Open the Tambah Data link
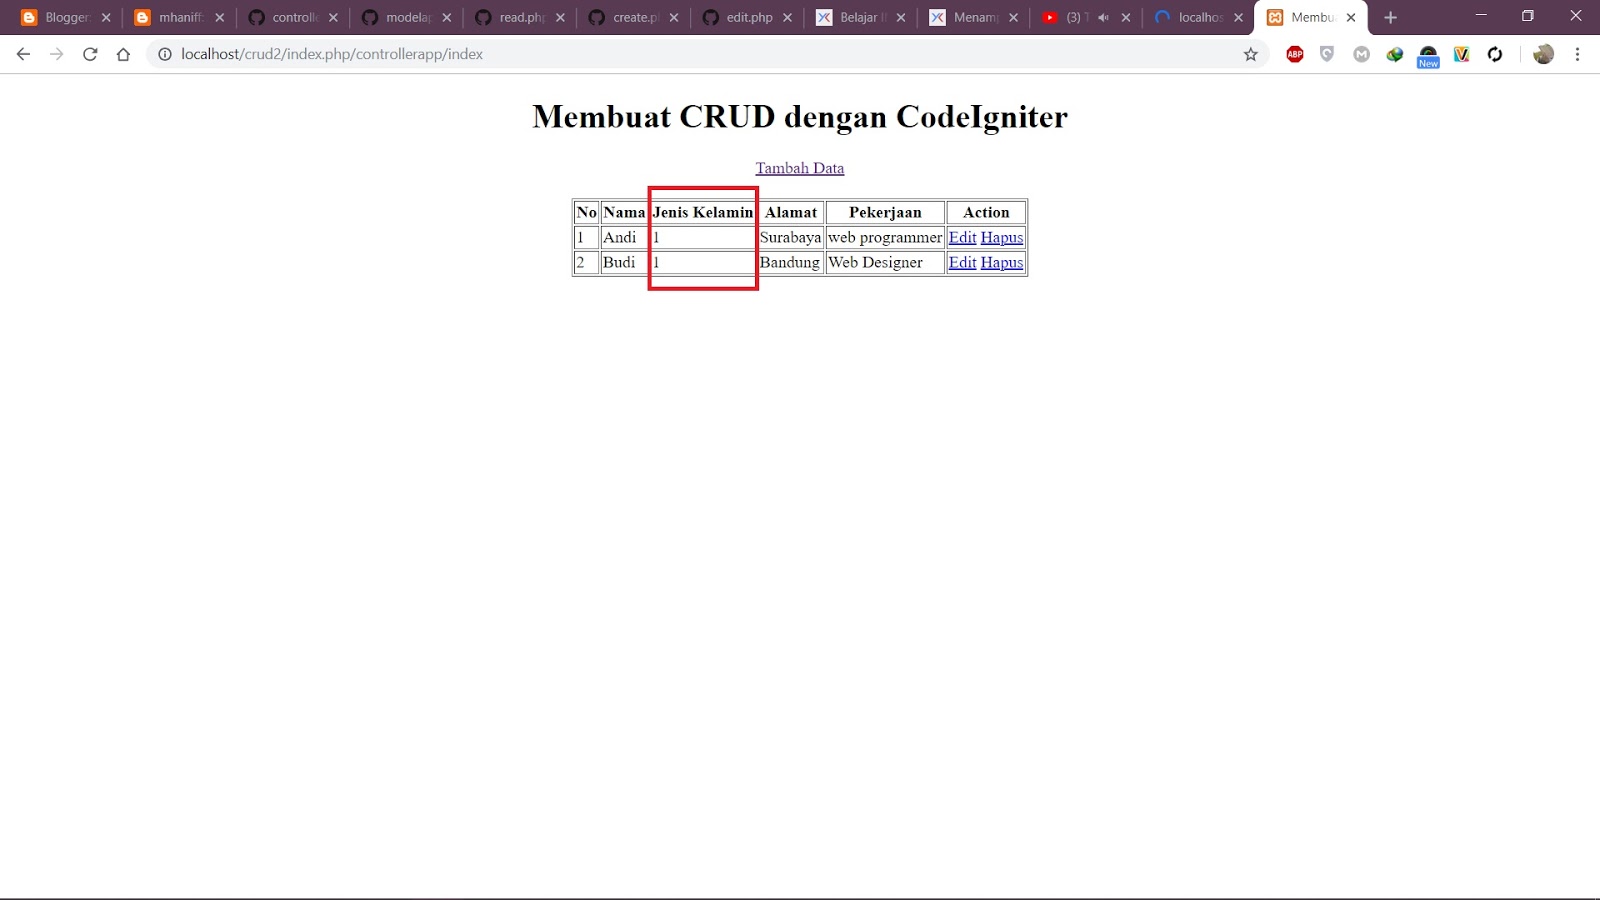The image size is (1600, 900). pyautogui.click(x=799, y=167)
